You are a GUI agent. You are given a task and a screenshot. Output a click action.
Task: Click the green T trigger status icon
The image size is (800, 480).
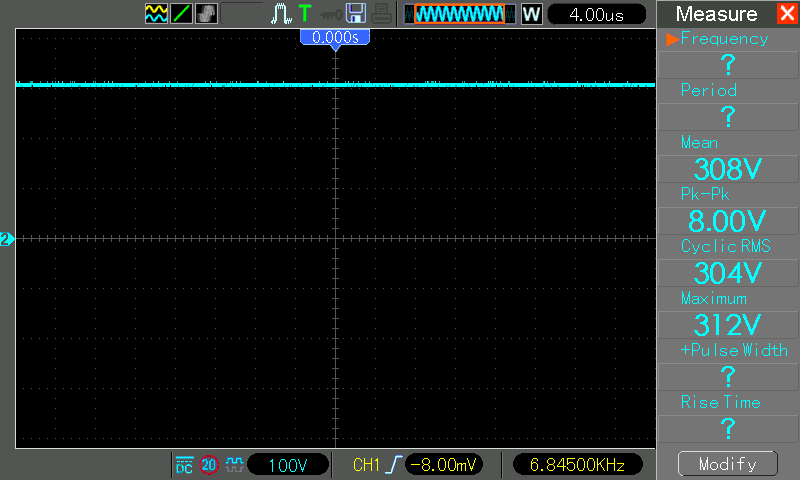coord(304,14)
